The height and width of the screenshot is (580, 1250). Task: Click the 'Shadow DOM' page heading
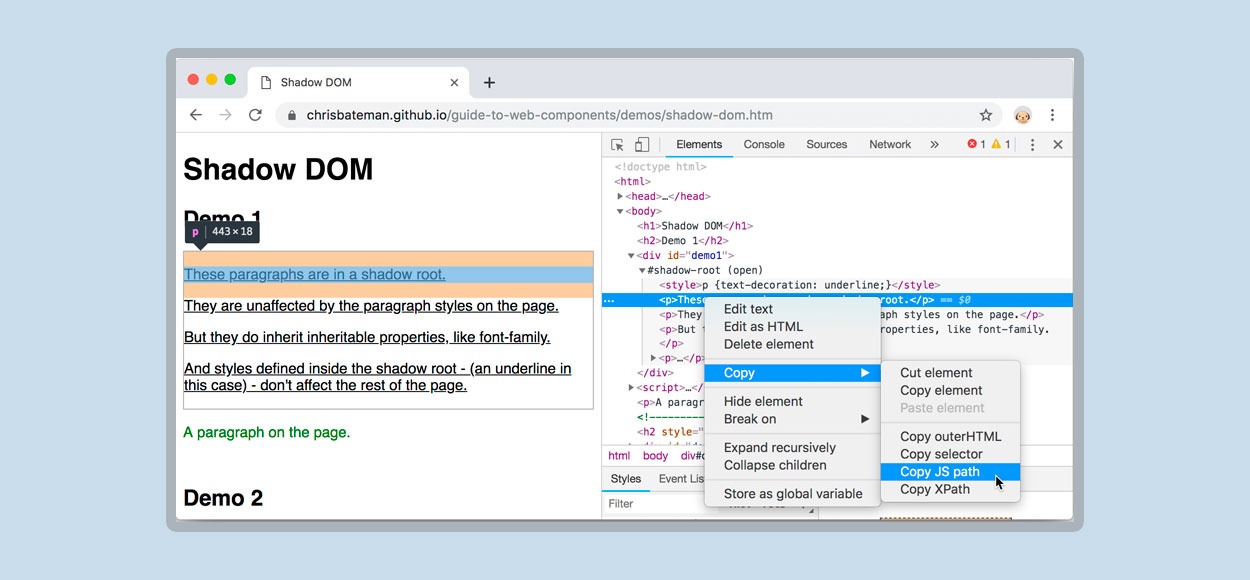click(278, 170)
